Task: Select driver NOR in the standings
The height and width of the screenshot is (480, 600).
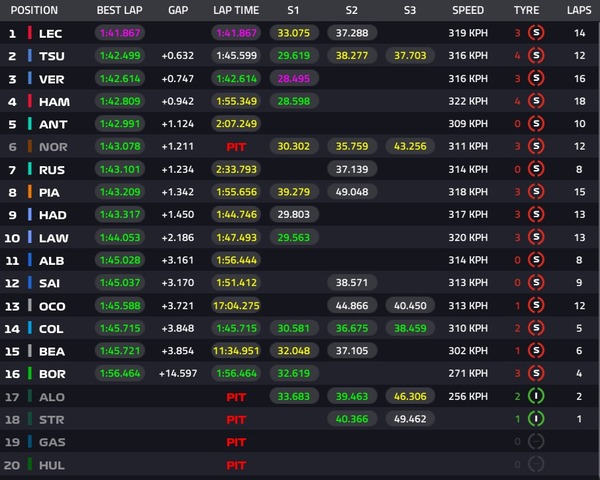Action: click(x=52, y=146)
